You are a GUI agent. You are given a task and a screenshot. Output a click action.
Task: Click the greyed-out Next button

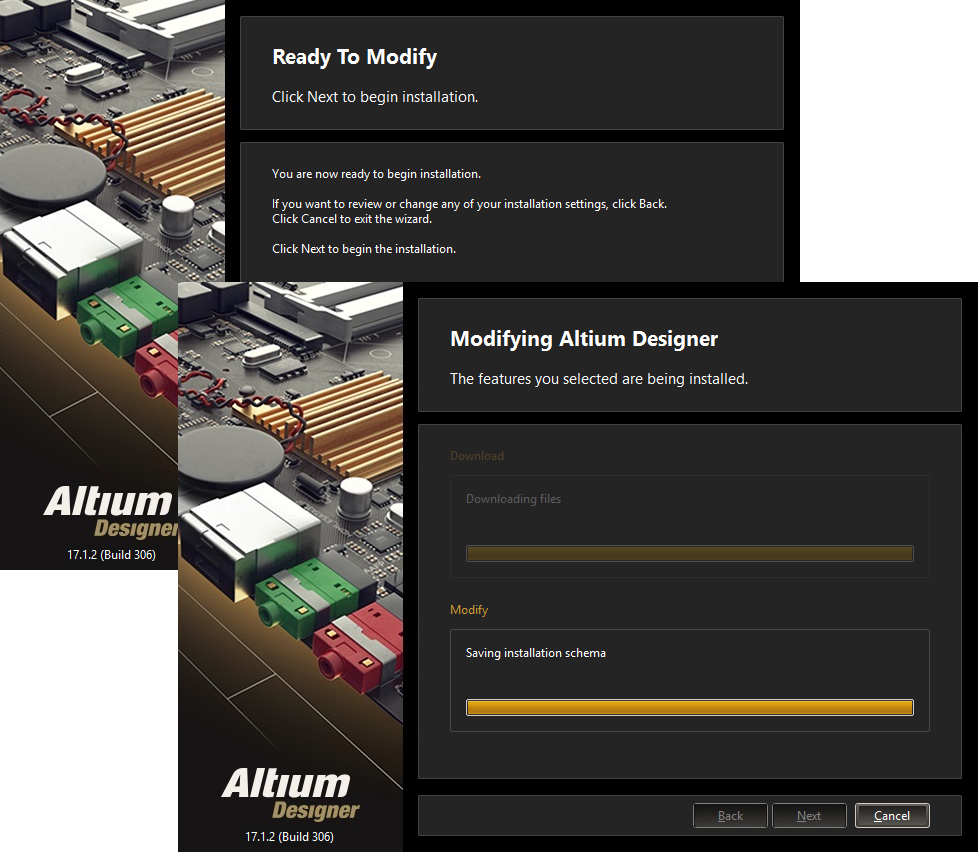click(x=809, y=816)
